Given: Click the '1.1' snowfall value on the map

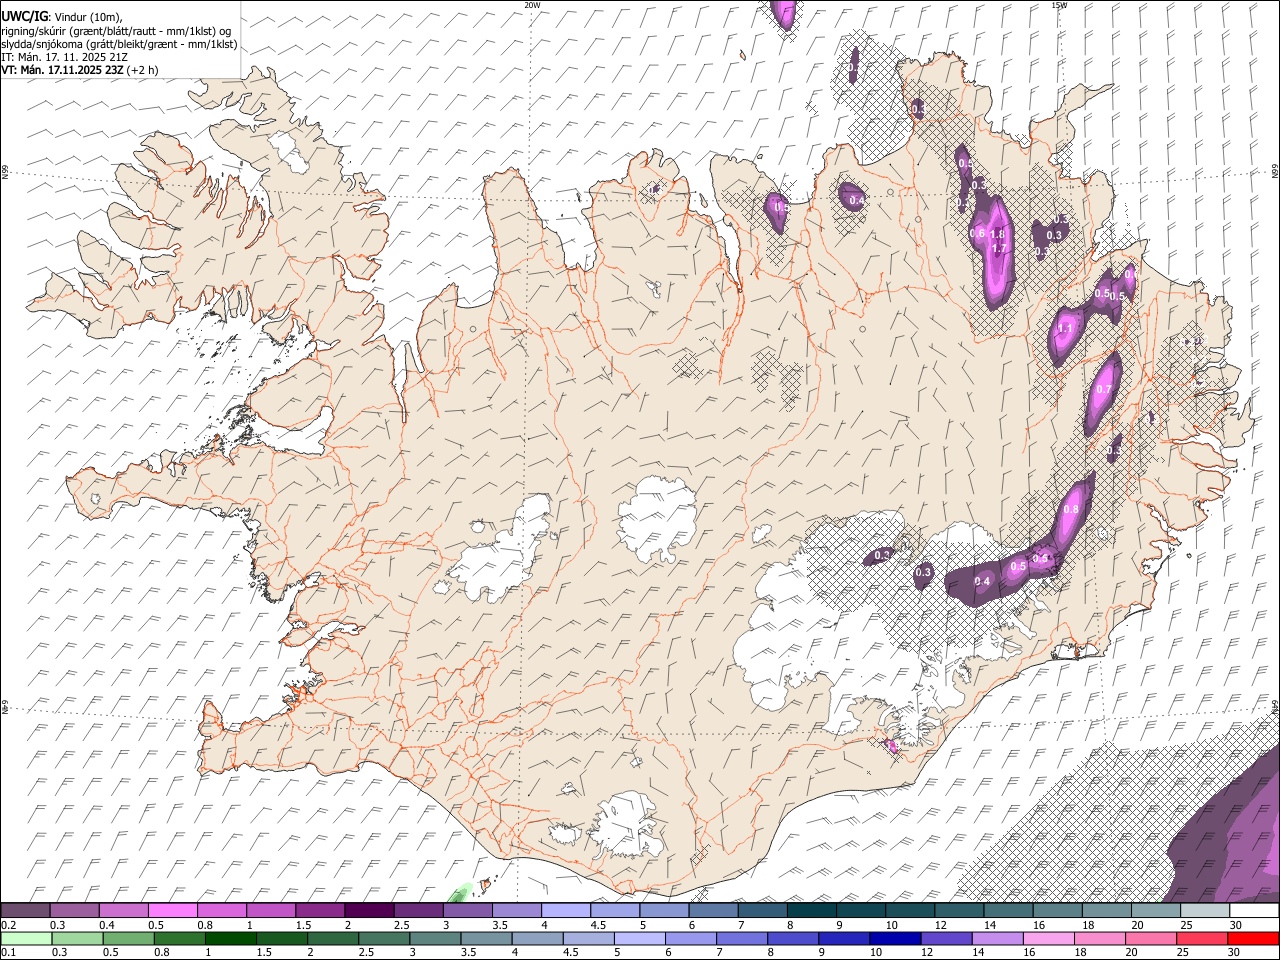Looking at the screenshot, I should tap(1065, 328).
